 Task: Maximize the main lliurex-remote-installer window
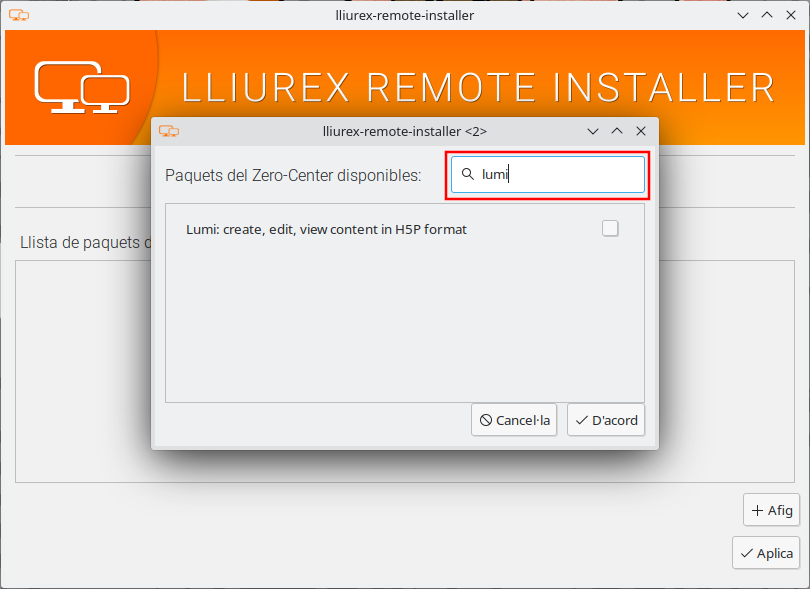[x=767, y=16]
